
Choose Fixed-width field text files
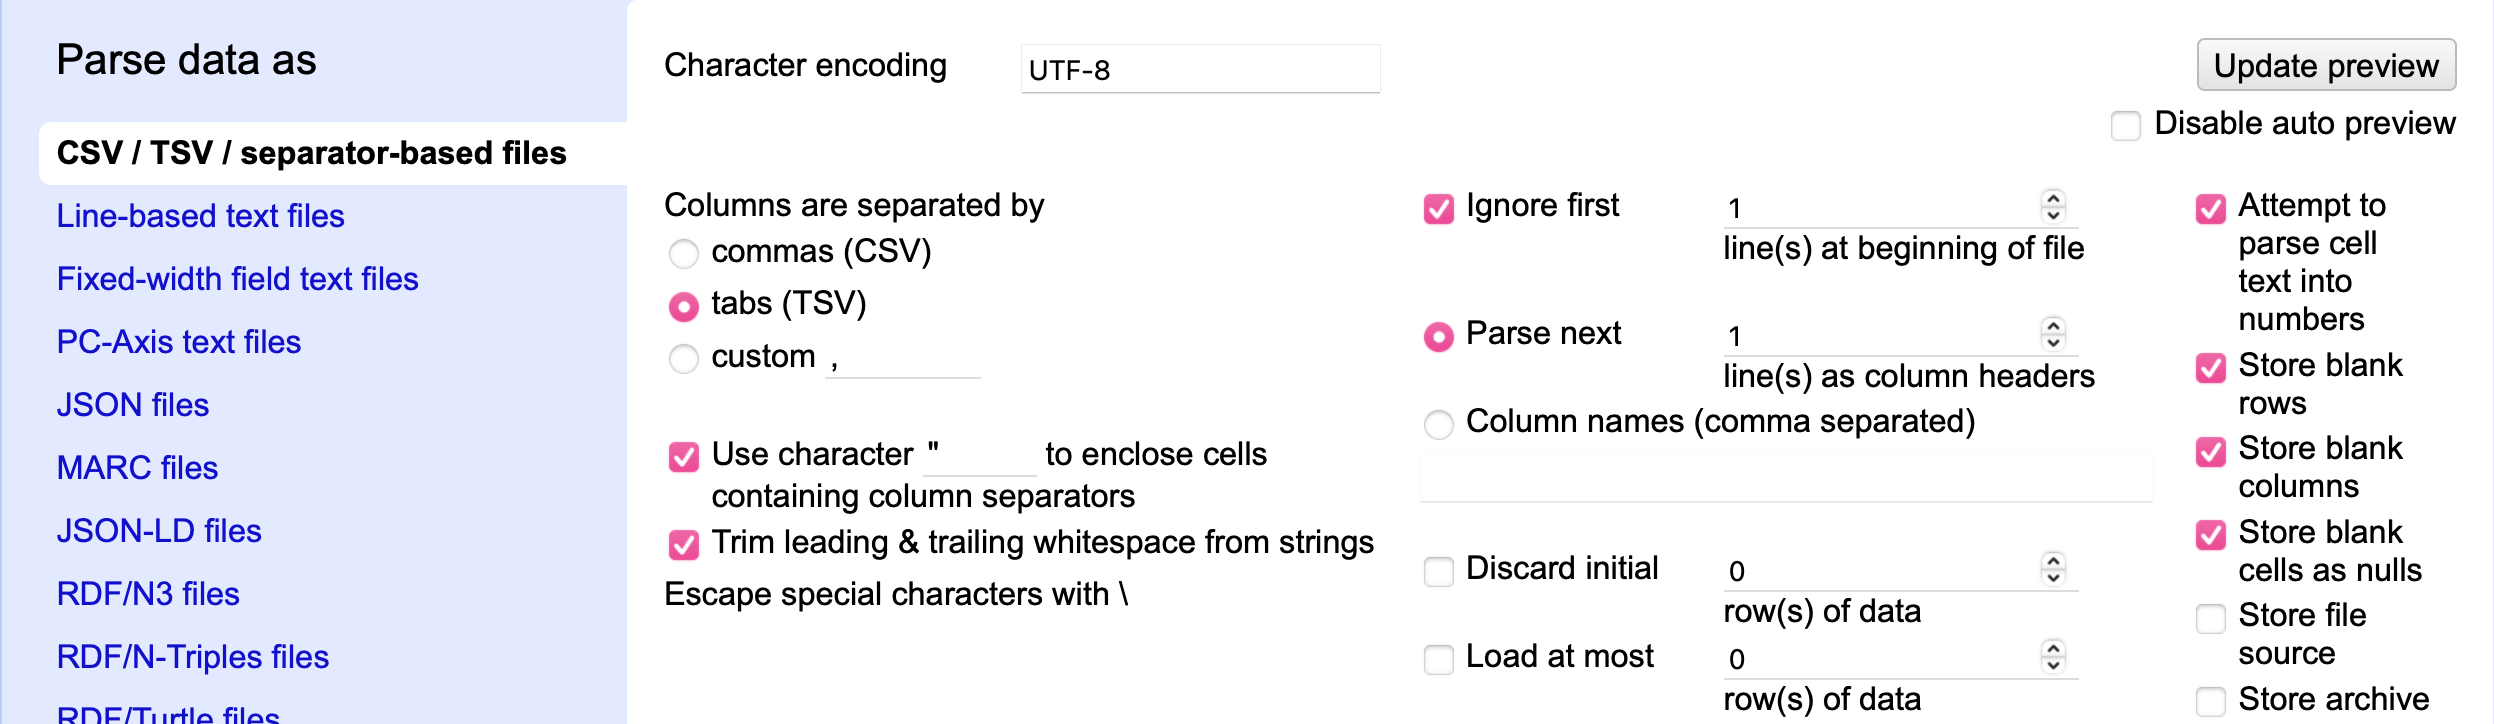click(x=237, y=279)
